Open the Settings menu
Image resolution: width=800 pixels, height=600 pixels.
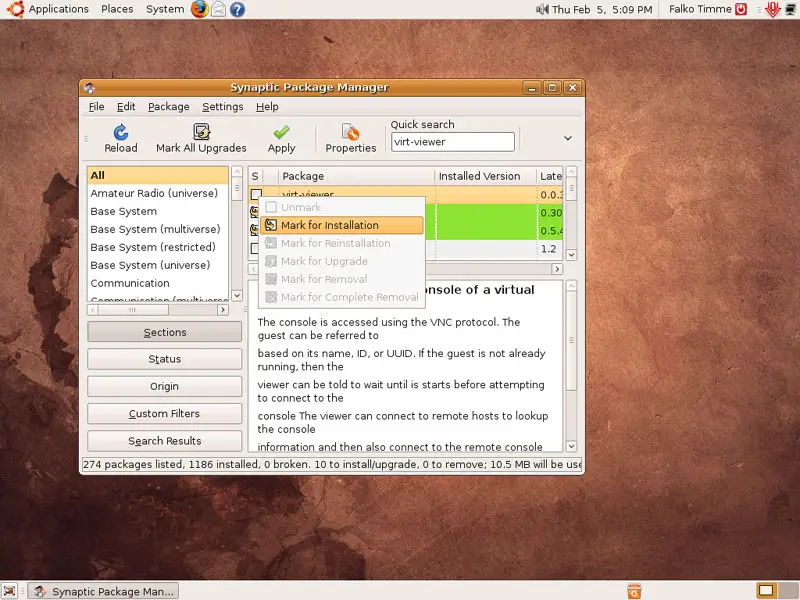pyautogui.click(x=223, y=107)
